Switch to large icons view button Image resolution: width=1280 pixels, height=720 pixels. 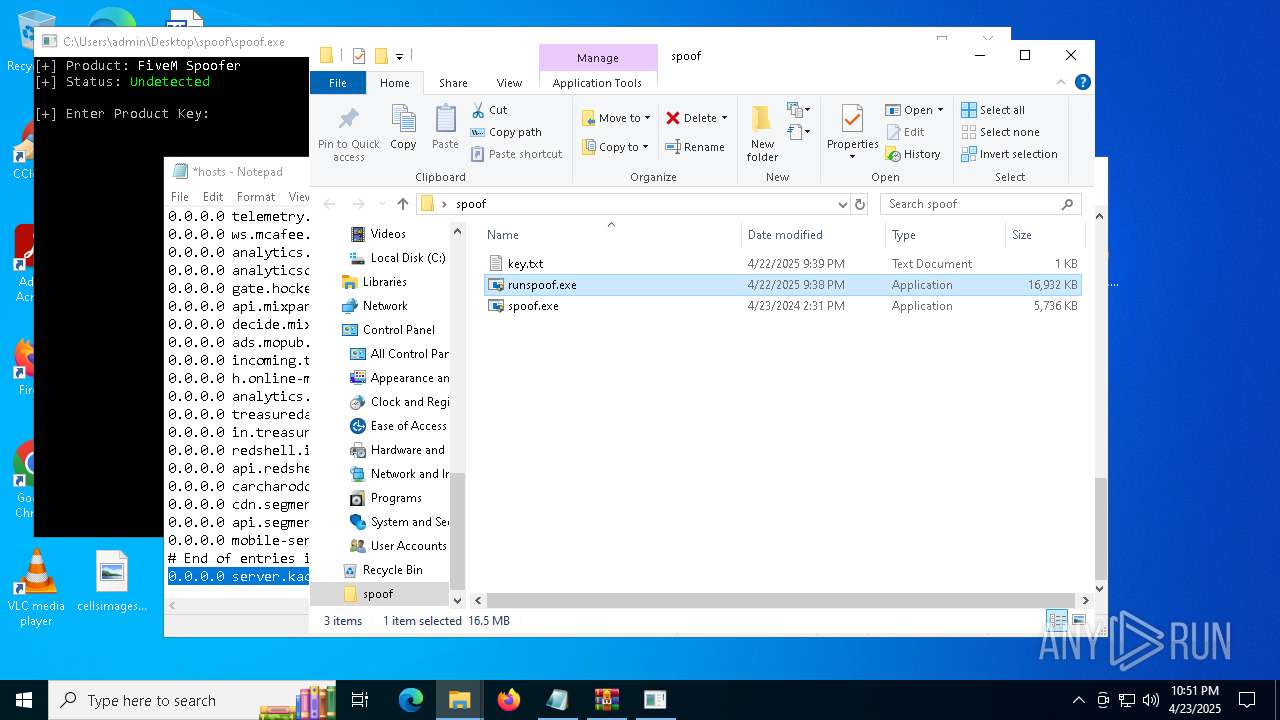point(1080,621)
